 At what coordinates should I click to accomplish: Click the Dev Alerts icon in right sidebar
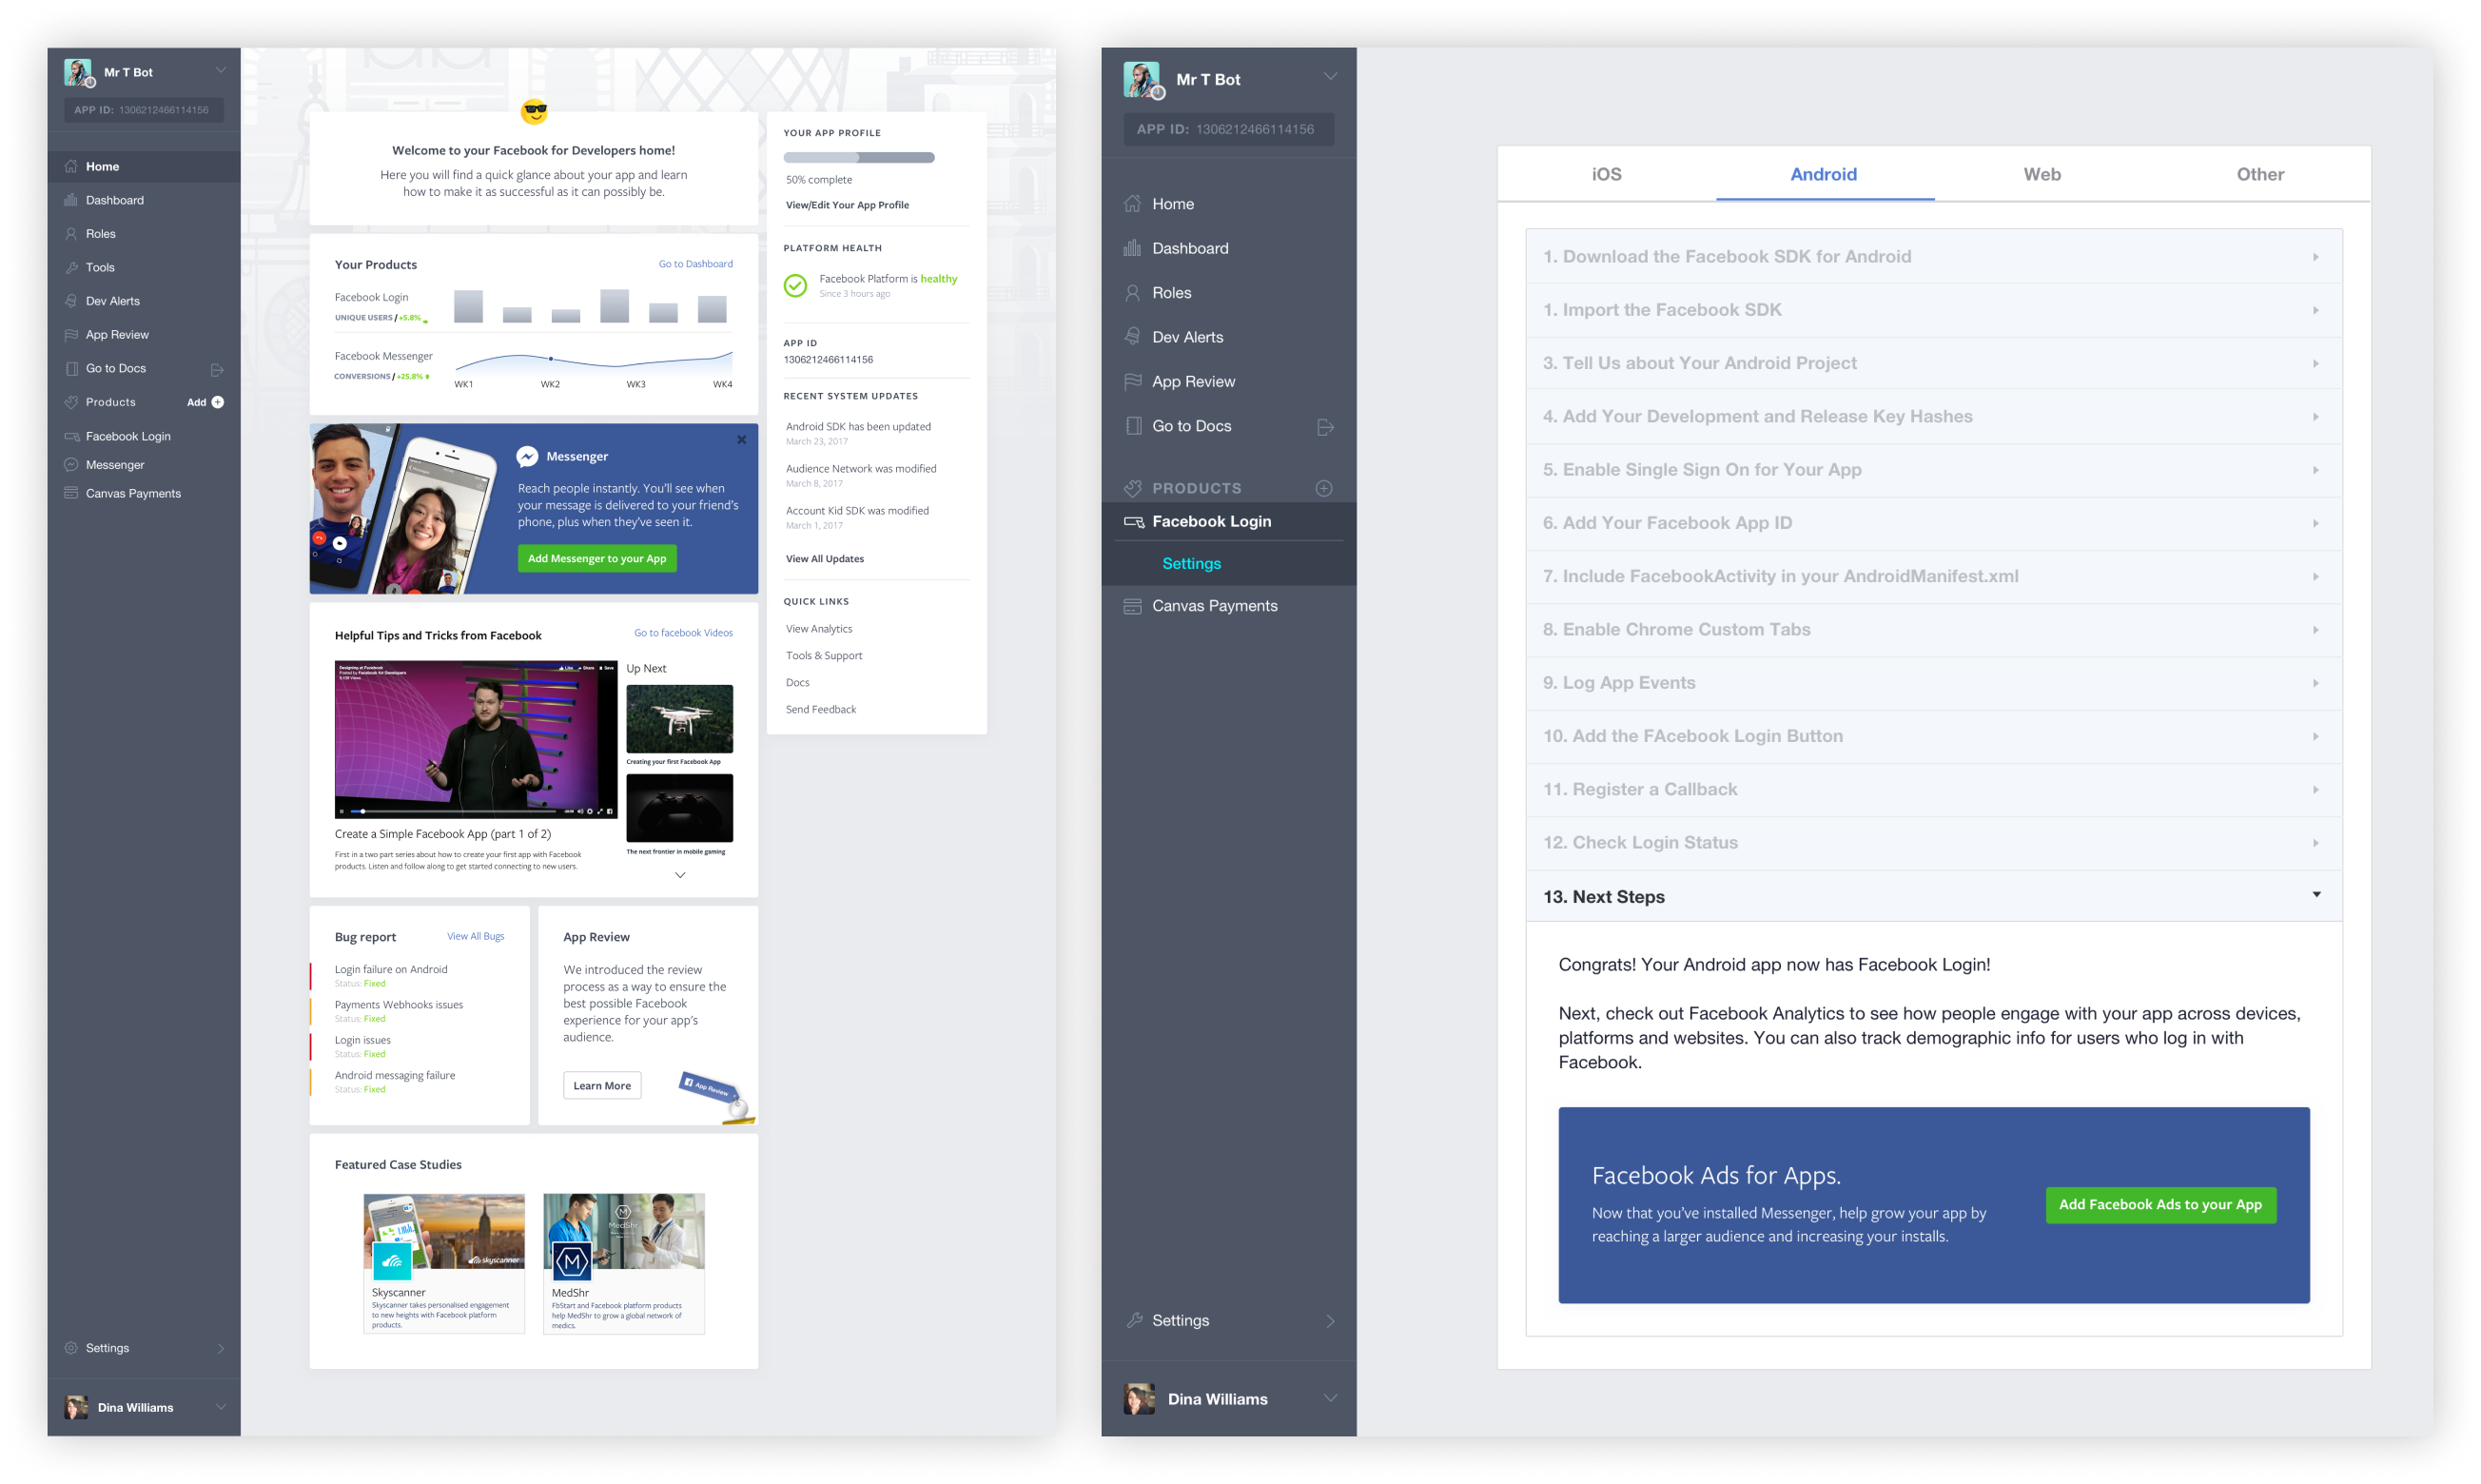pos(1132,337)
